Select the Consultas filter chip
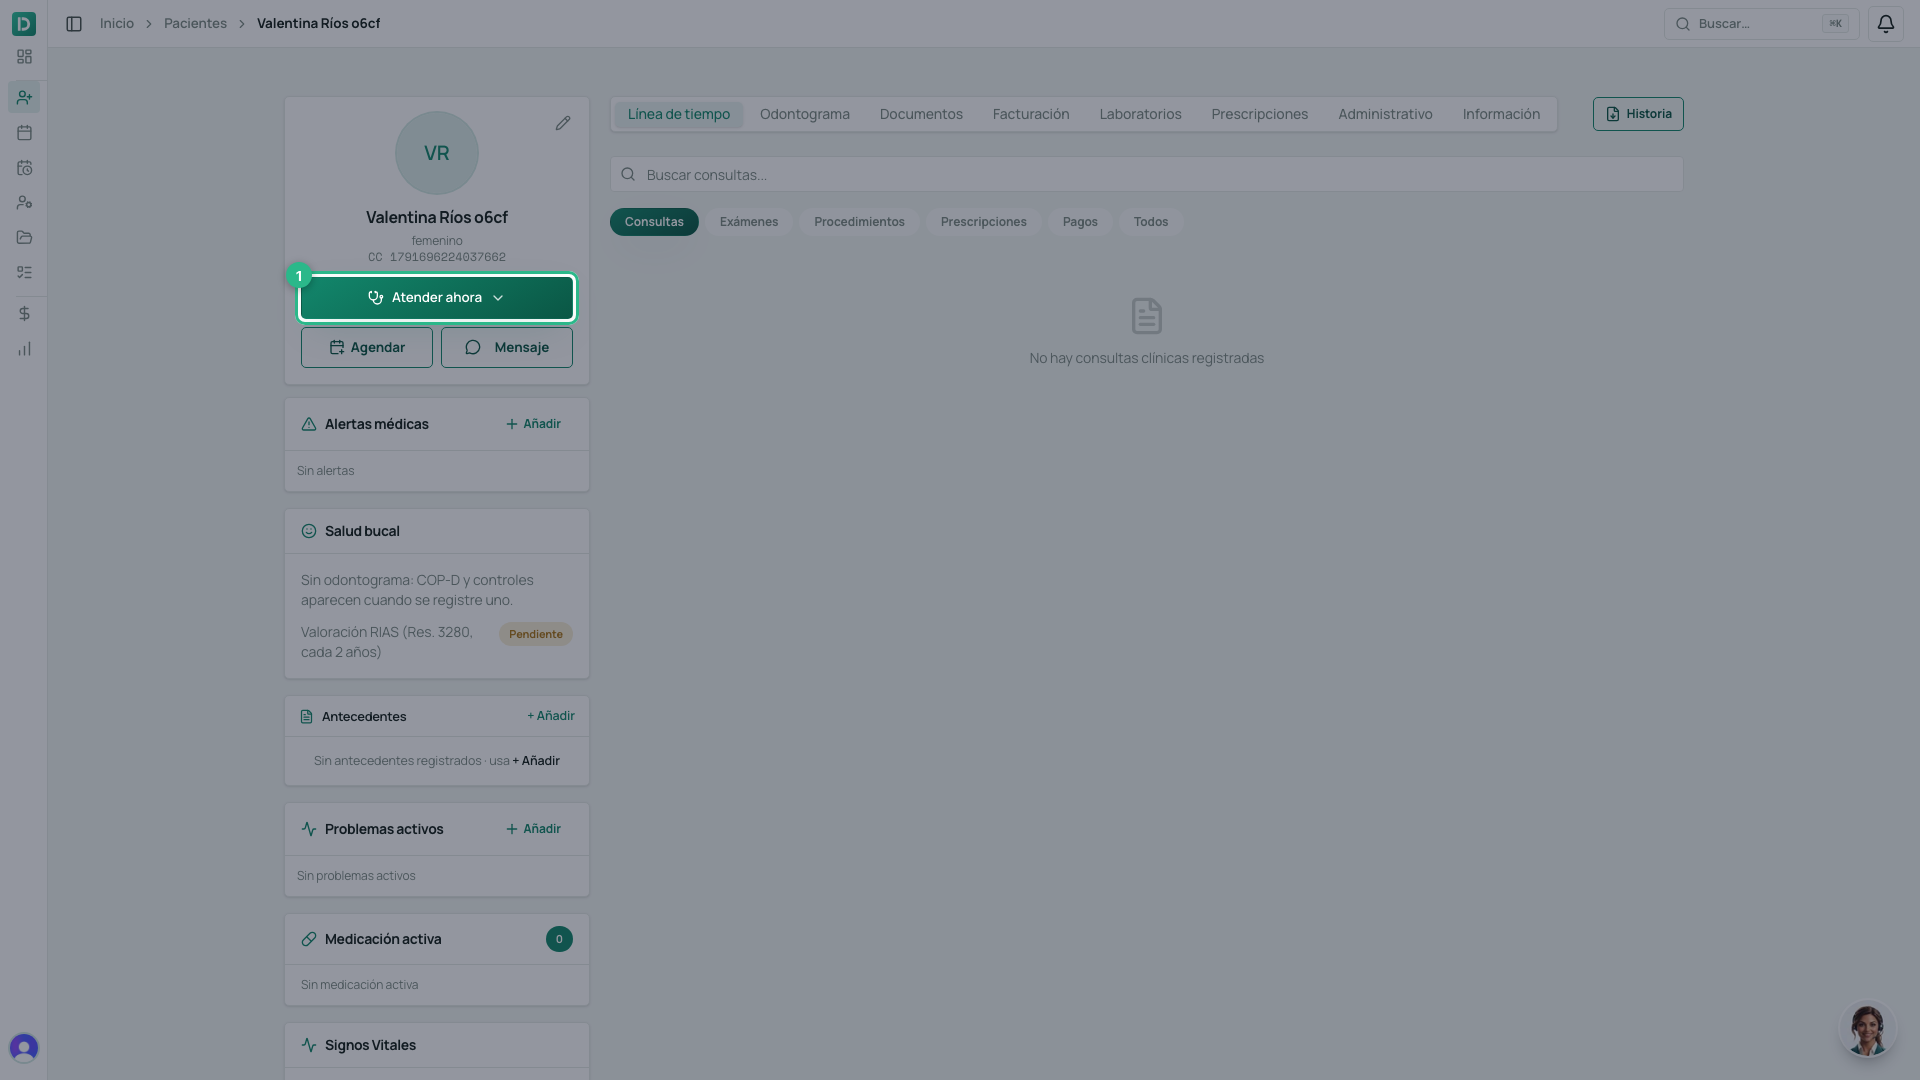 coord(654,222)
